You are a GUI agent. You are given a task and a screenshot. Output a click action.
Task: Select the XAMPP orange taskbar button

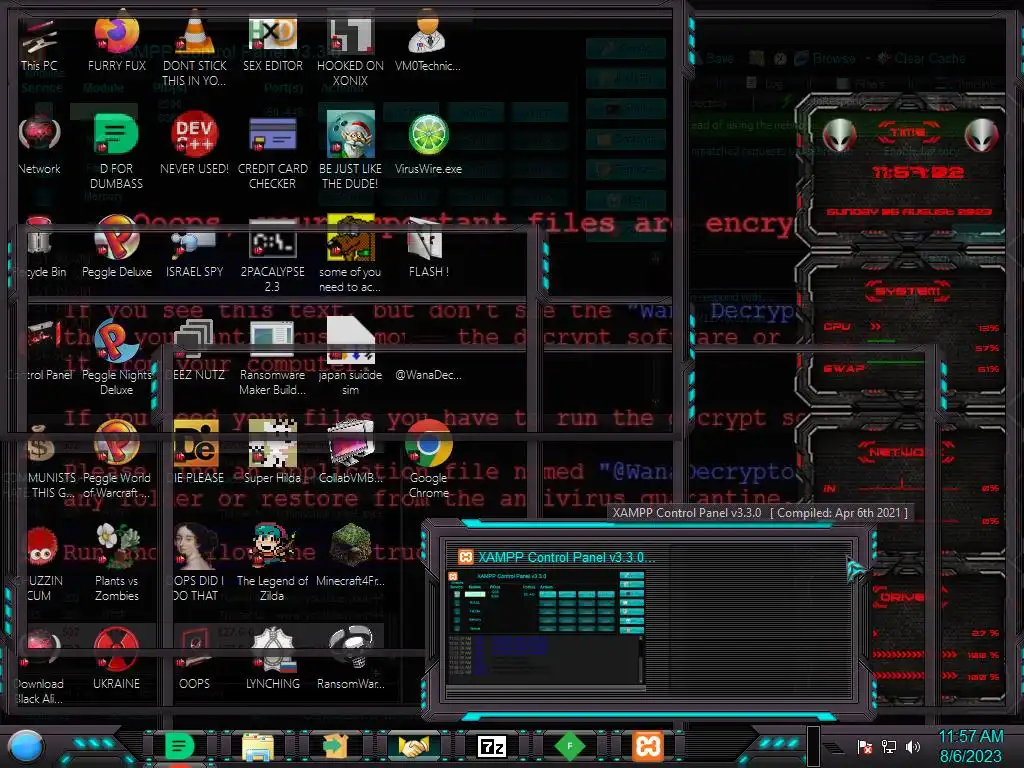click(648, 746)
